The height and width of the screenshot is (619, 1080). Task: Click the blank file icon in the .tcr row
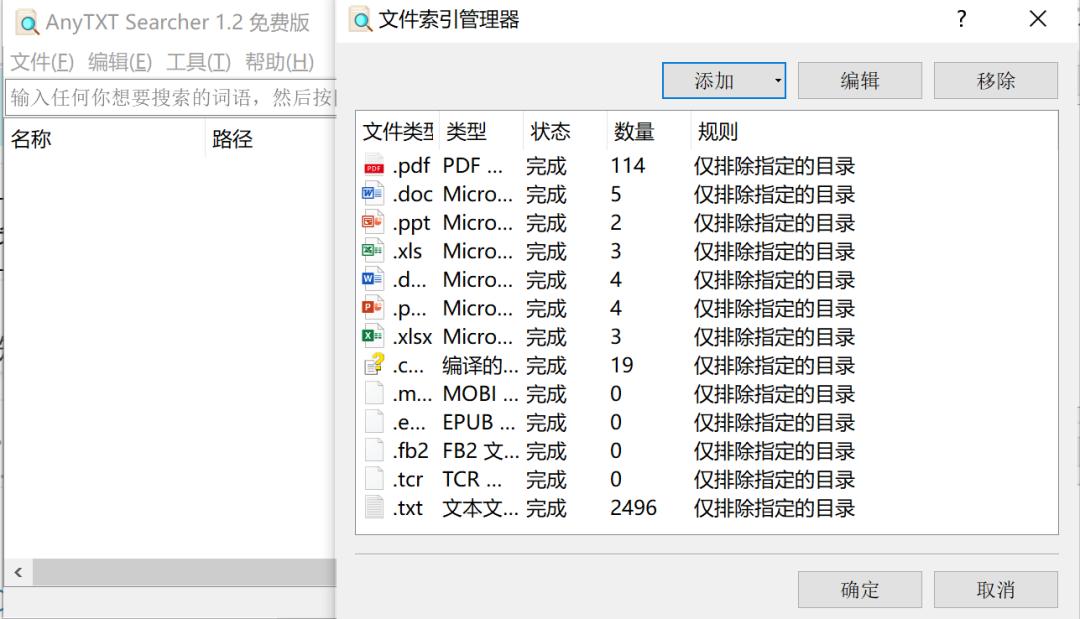(374, 479)
